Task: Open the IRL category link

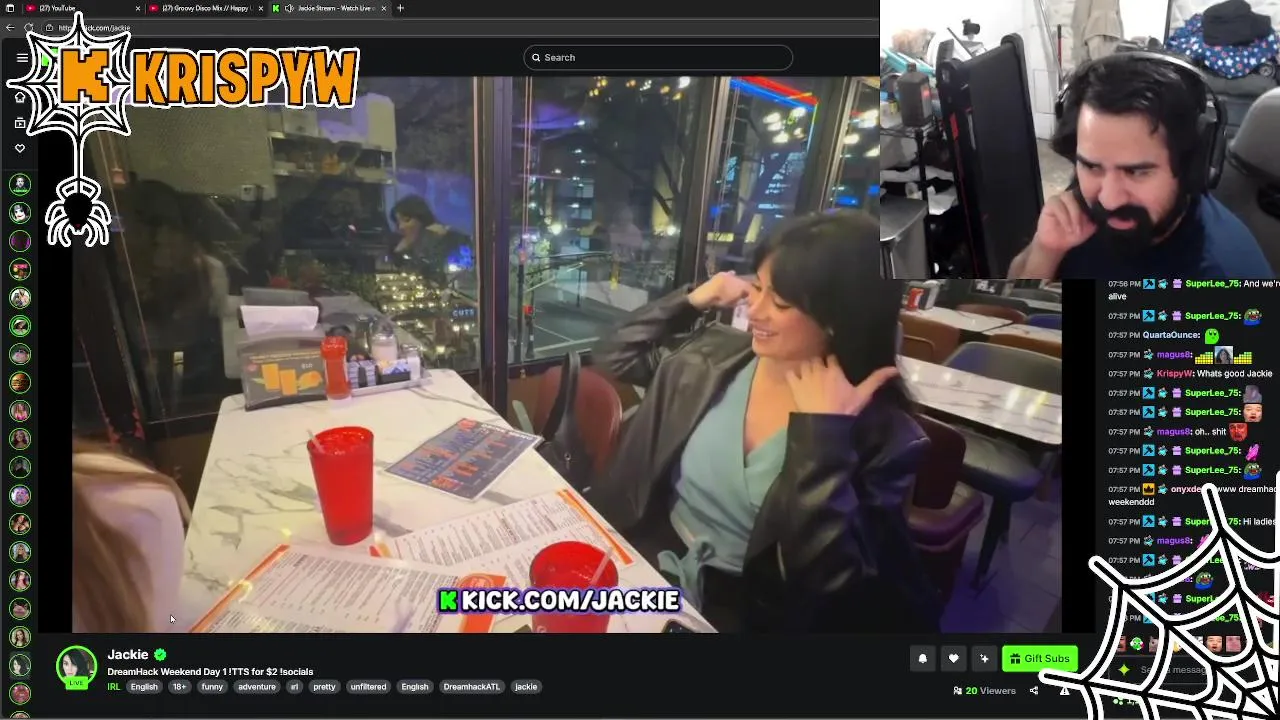Action: (x=114, y=687)
